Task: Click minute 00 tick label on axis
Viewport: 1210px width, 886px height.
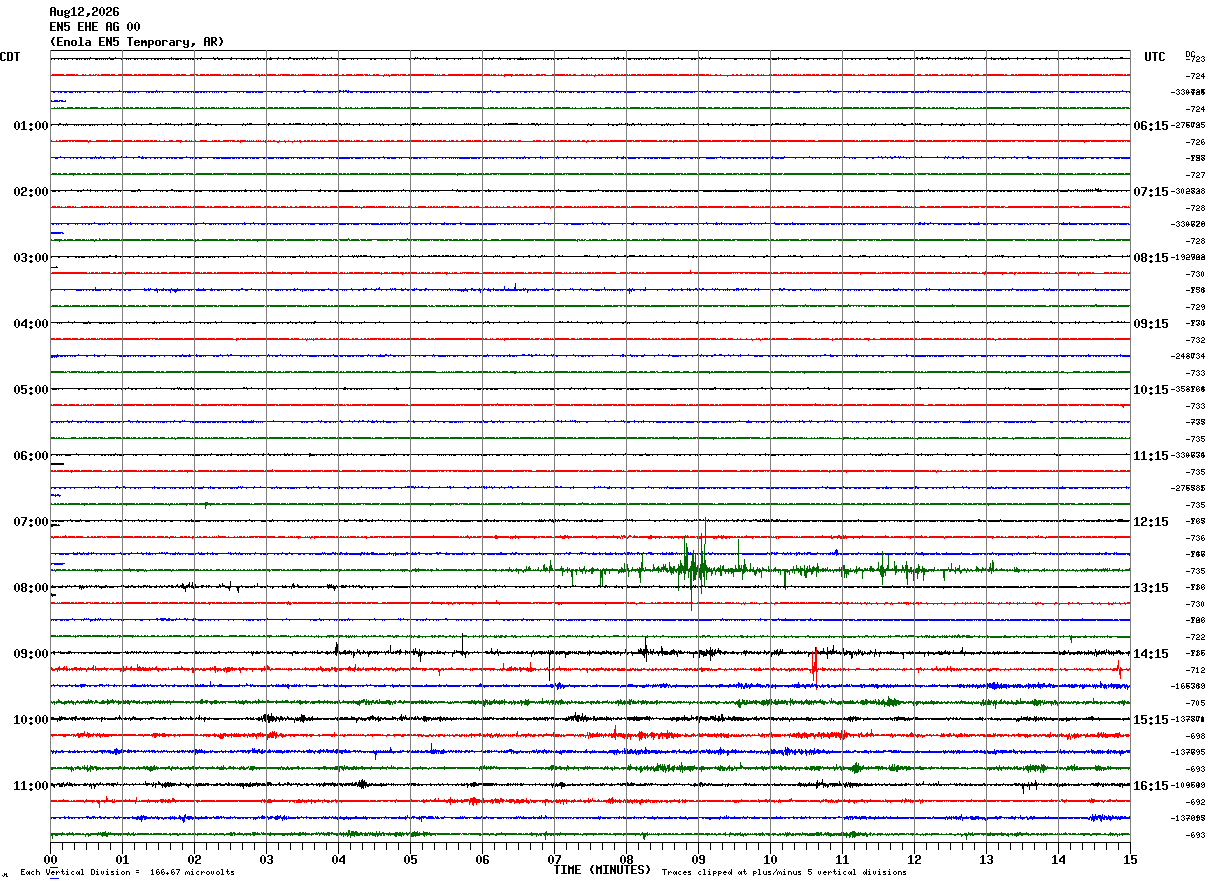Action: click(x=50, y=859)
